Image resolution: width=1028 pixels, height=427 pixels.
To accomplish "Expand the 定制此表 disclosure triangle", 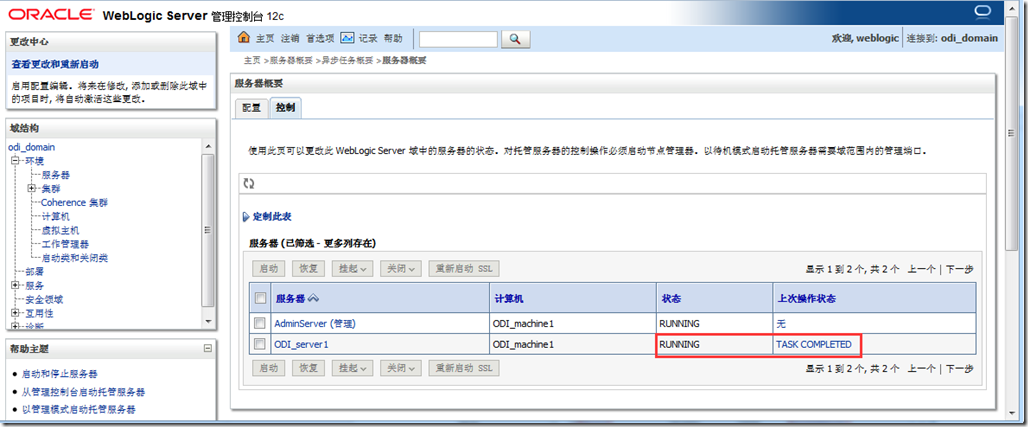I will pyautogui.click(x=246, y=217).
